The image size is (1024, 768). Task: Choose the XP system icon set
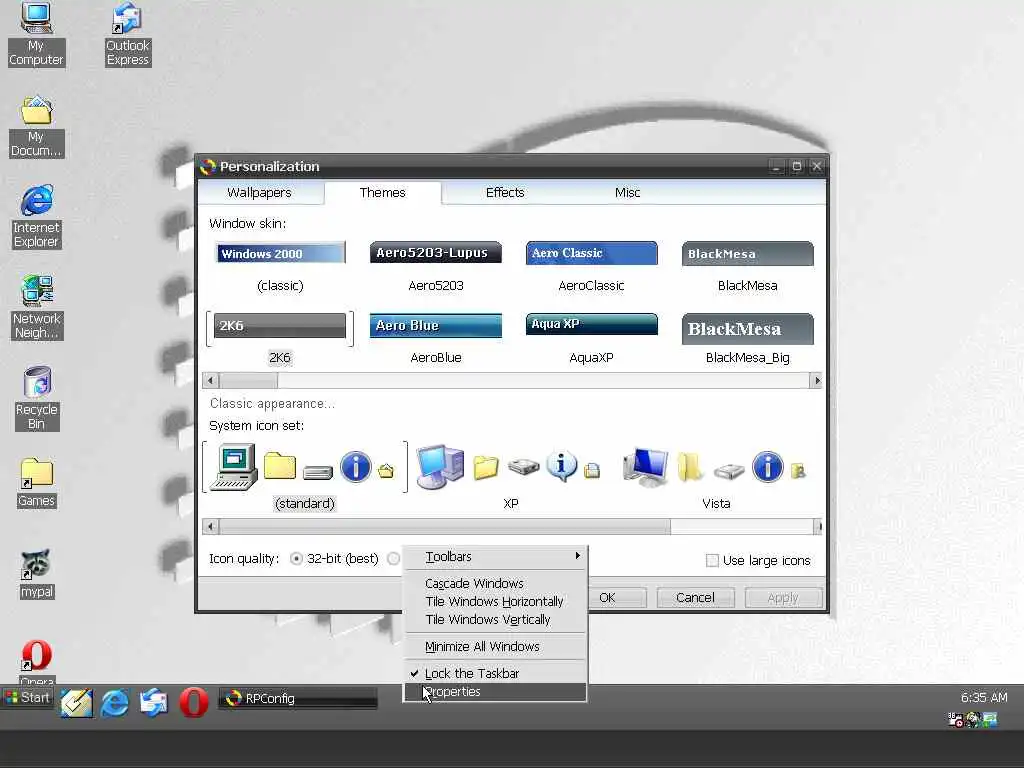(x=511, y=477)
